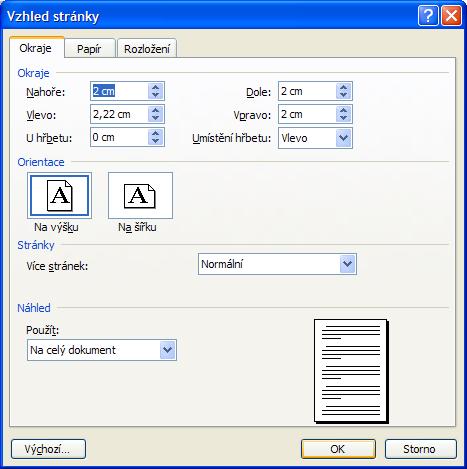Increase the Vlevo margin value

[x=155, y=110]
